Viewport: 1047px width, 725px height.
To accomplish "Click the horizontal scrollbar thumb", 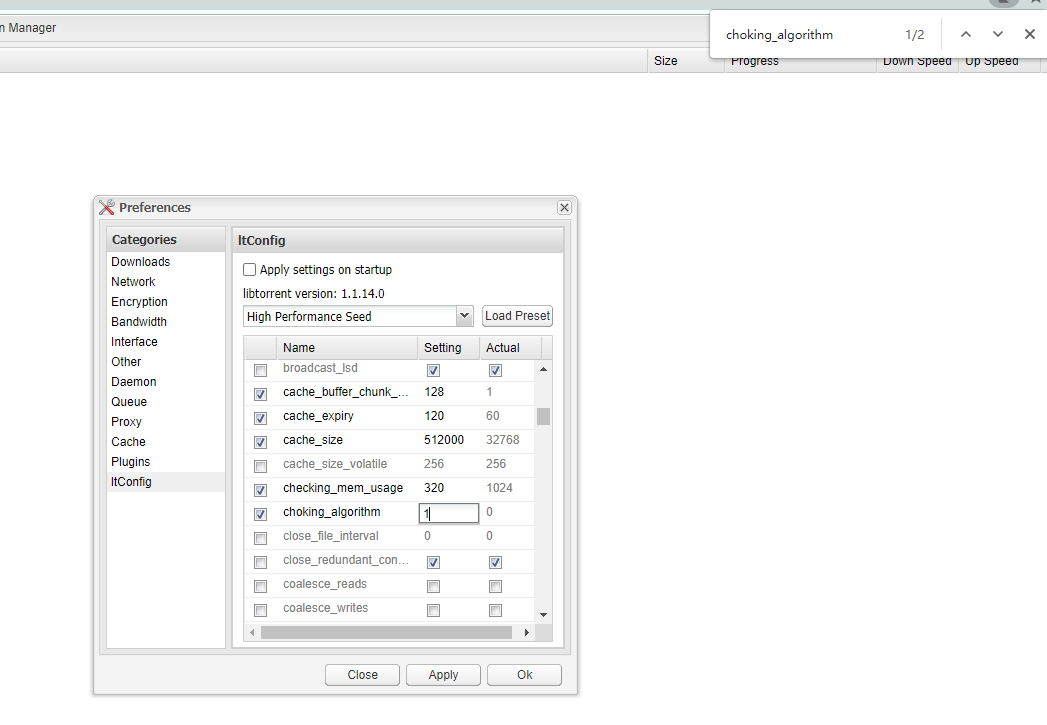I will click(x=387, y=632).
